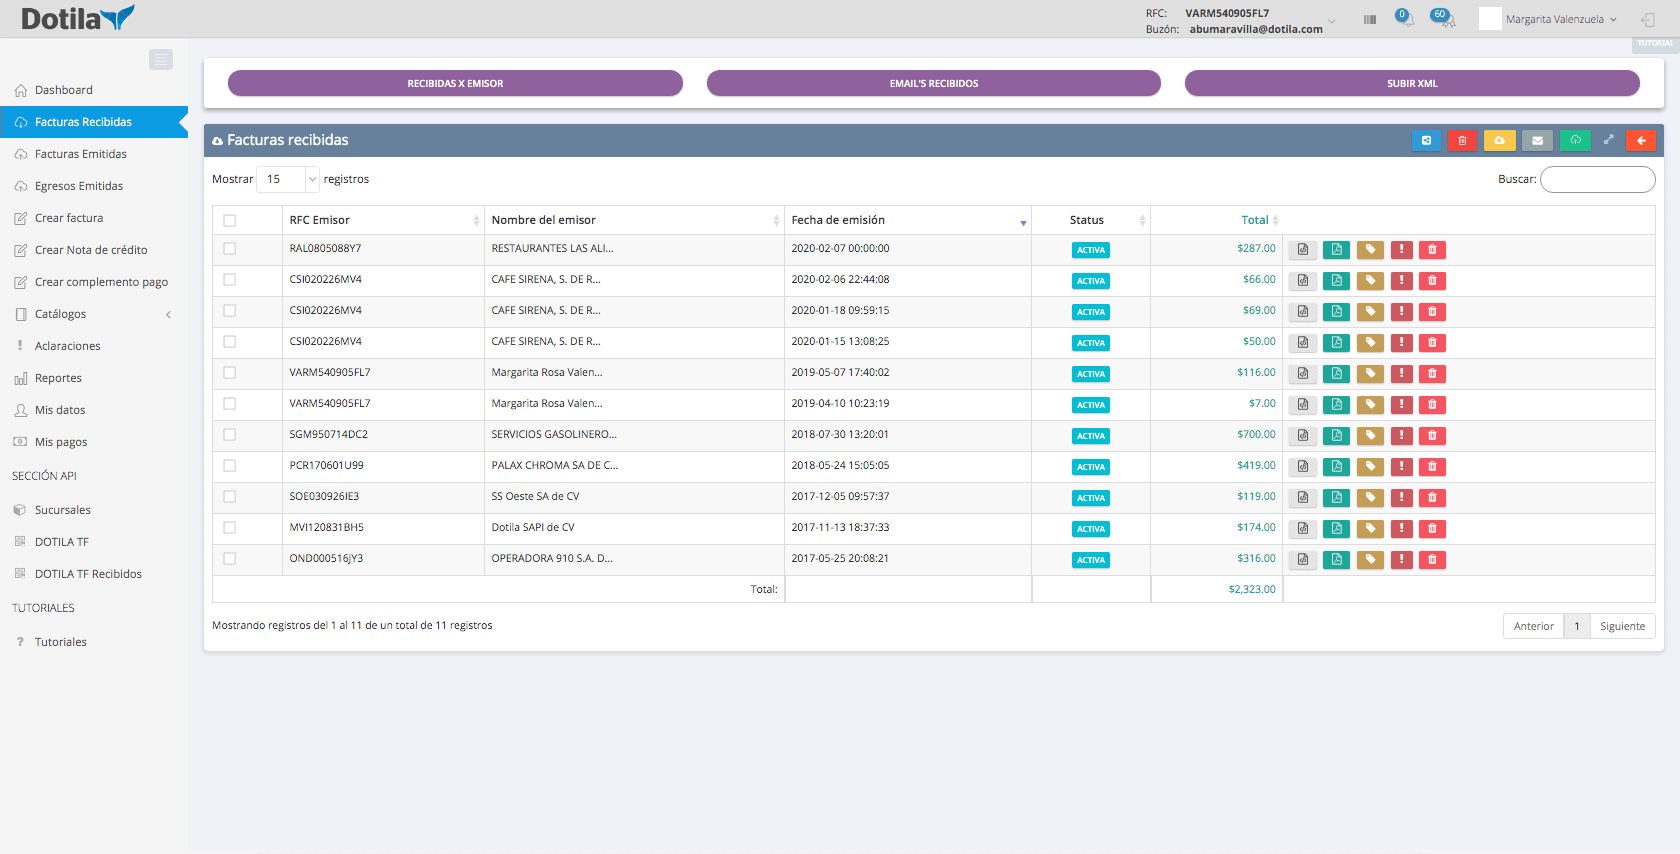The width and height of the screenshot is (1680, 854).
Task: Click the Dotila logo
Action: tap(77, 18)
